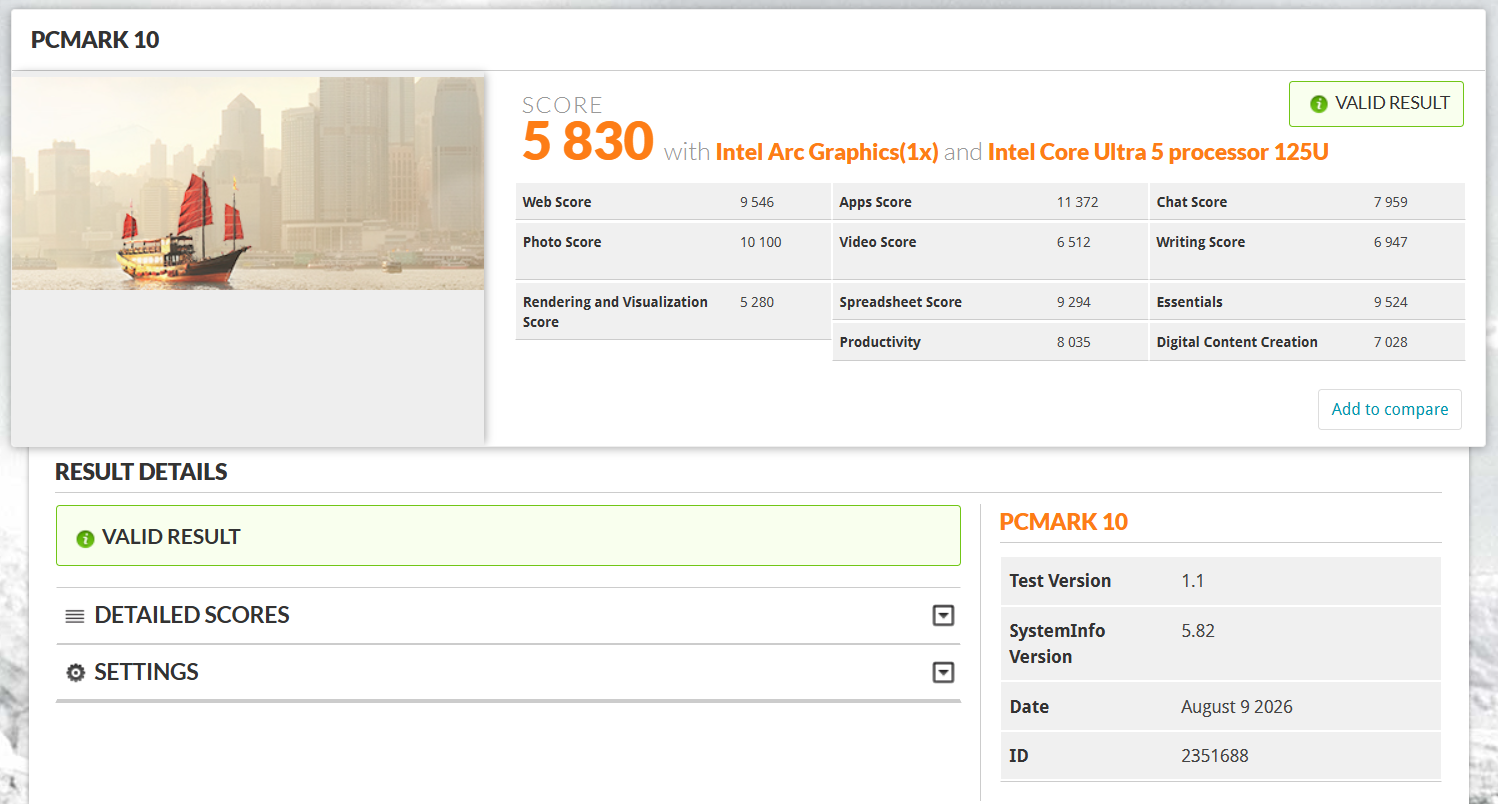1498x804 pixels.
Task: Select the Digital Content Creation value 7 028
Action: click(1391, 342)
